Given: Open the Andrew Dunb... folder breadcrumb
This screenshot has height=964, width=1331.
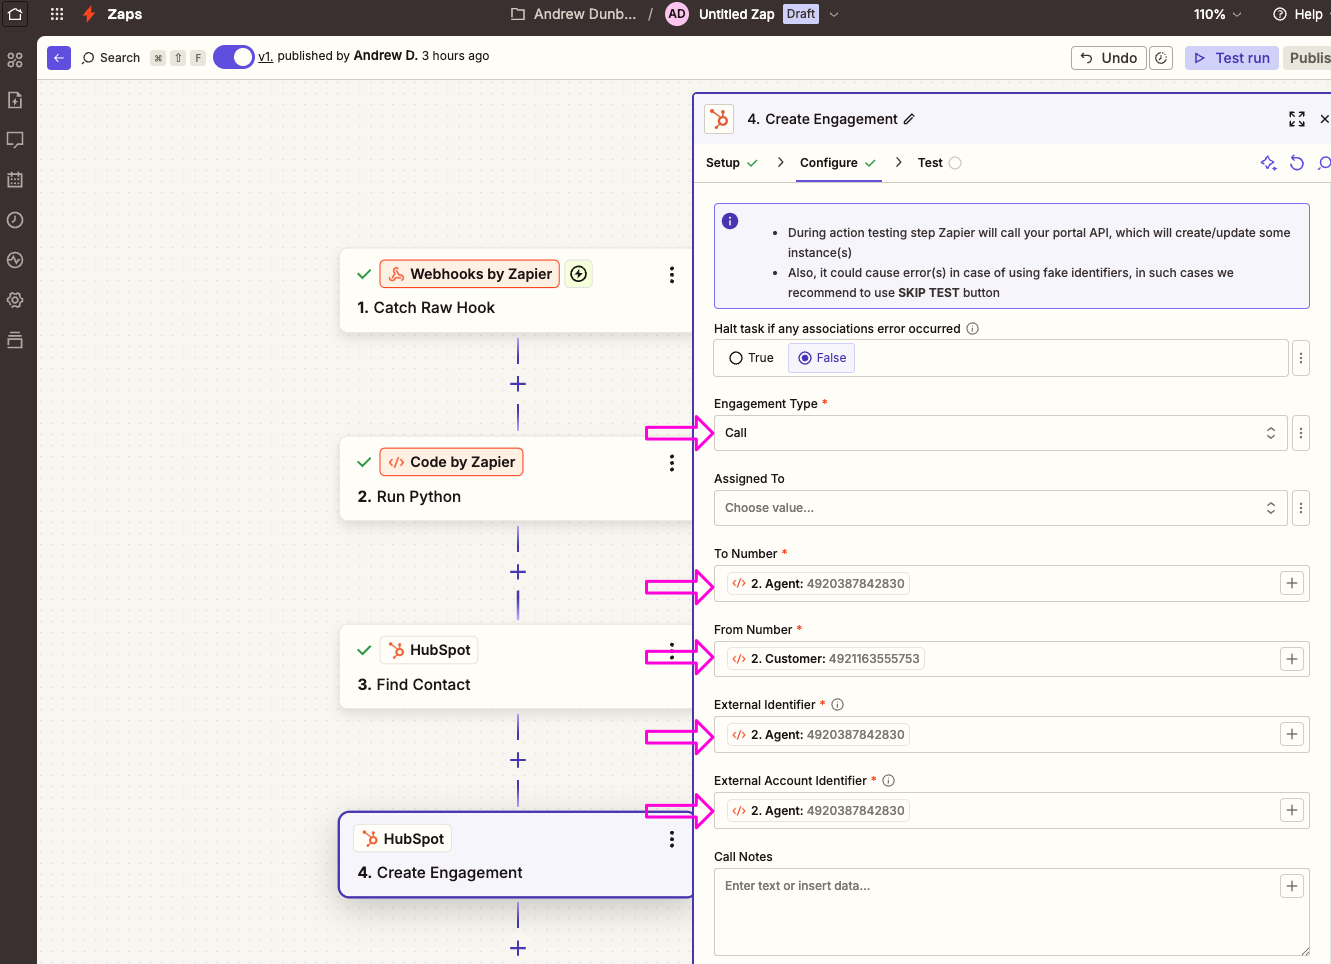Looking at the screenshot, I should (573, 14).
